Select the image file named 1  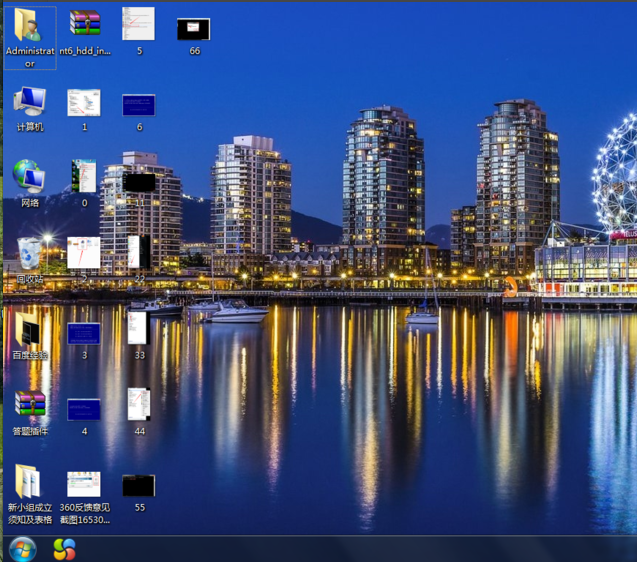[84, 102]
